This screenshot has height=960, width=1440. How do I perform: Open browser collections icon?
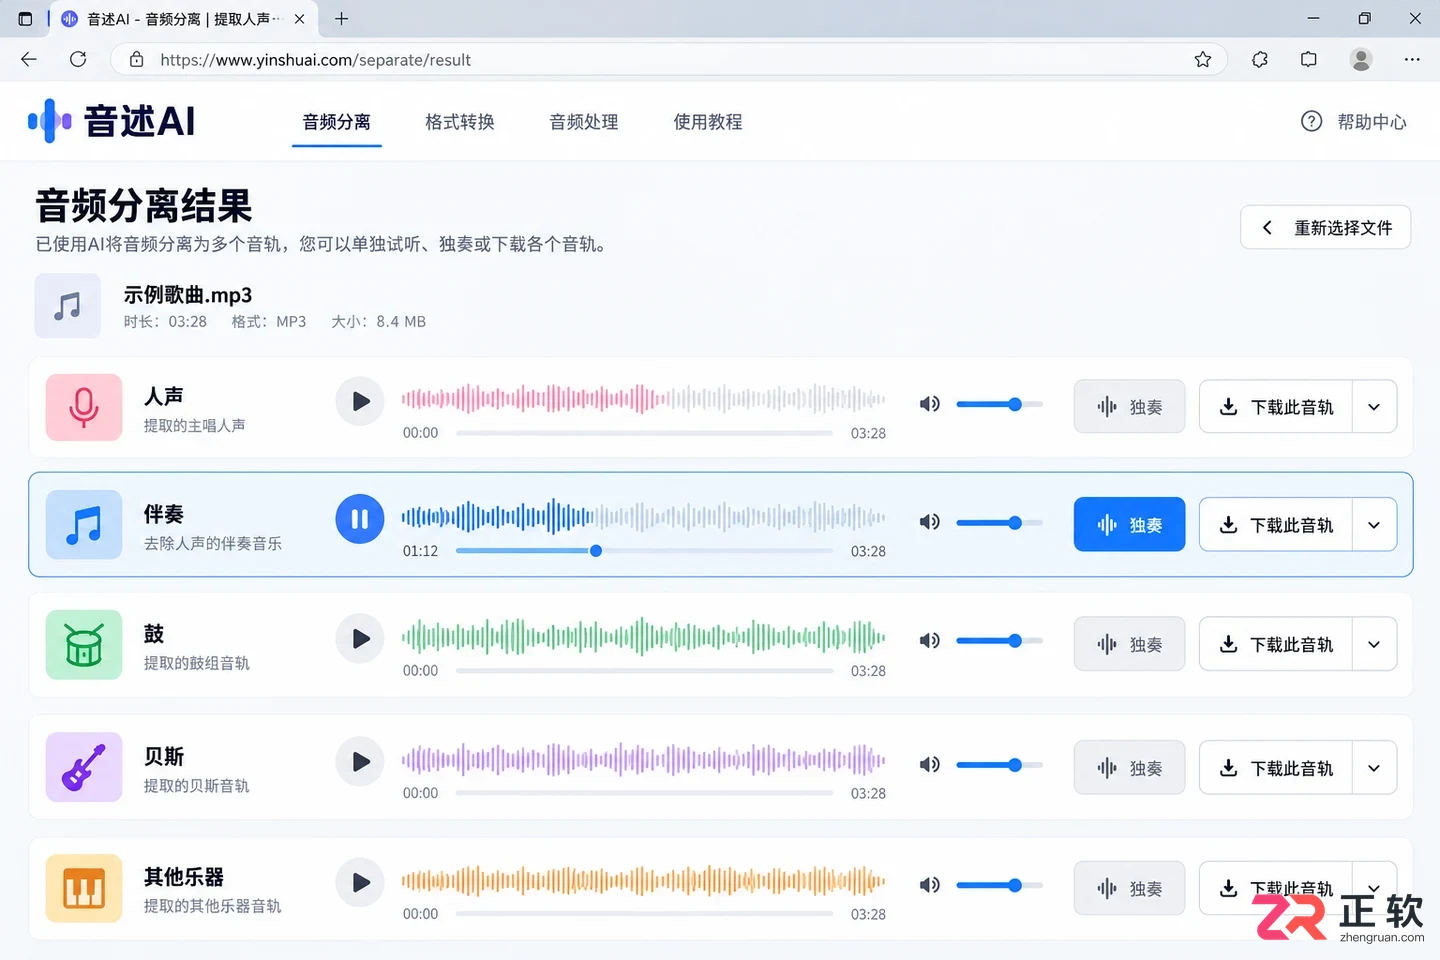(1309, 60)
